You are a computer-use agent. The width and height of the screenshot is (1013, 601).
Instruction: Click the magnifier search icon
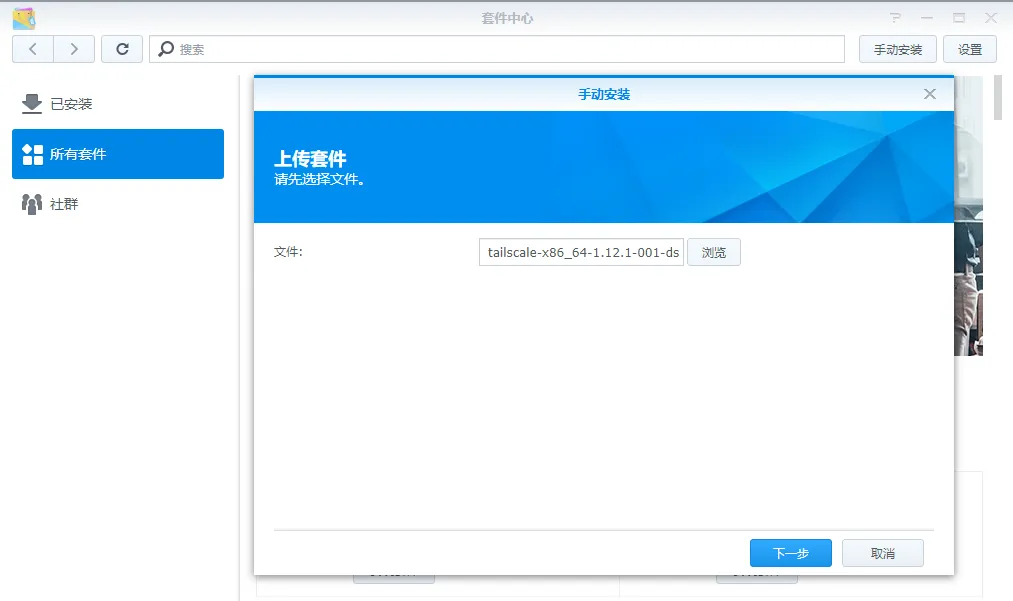[x=166, y=49]
